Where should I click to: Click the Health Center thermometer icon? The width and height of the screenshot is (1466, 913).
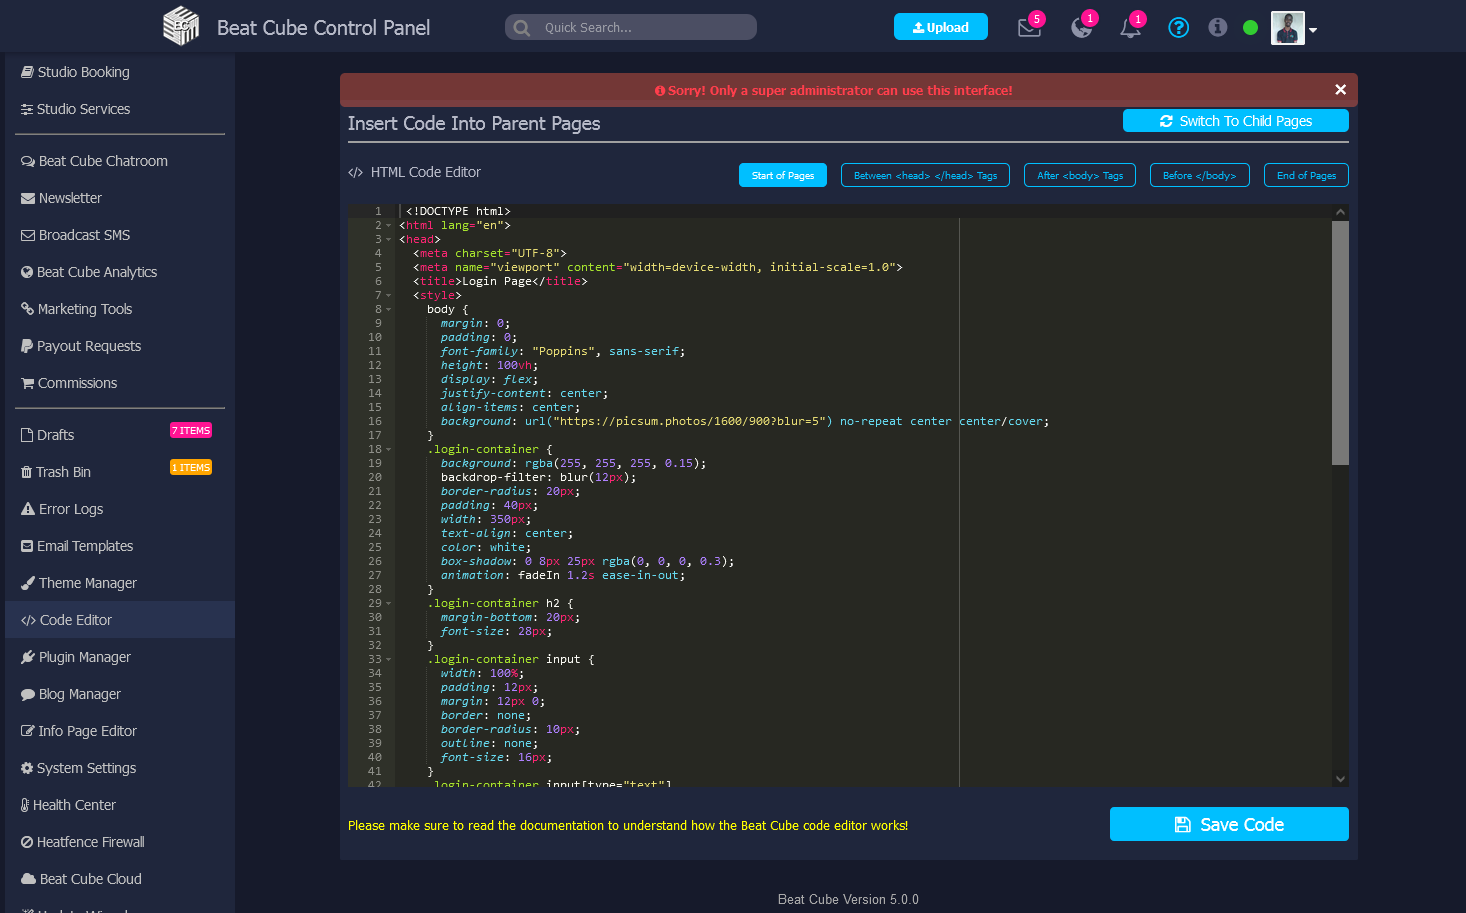pos(26,804)
